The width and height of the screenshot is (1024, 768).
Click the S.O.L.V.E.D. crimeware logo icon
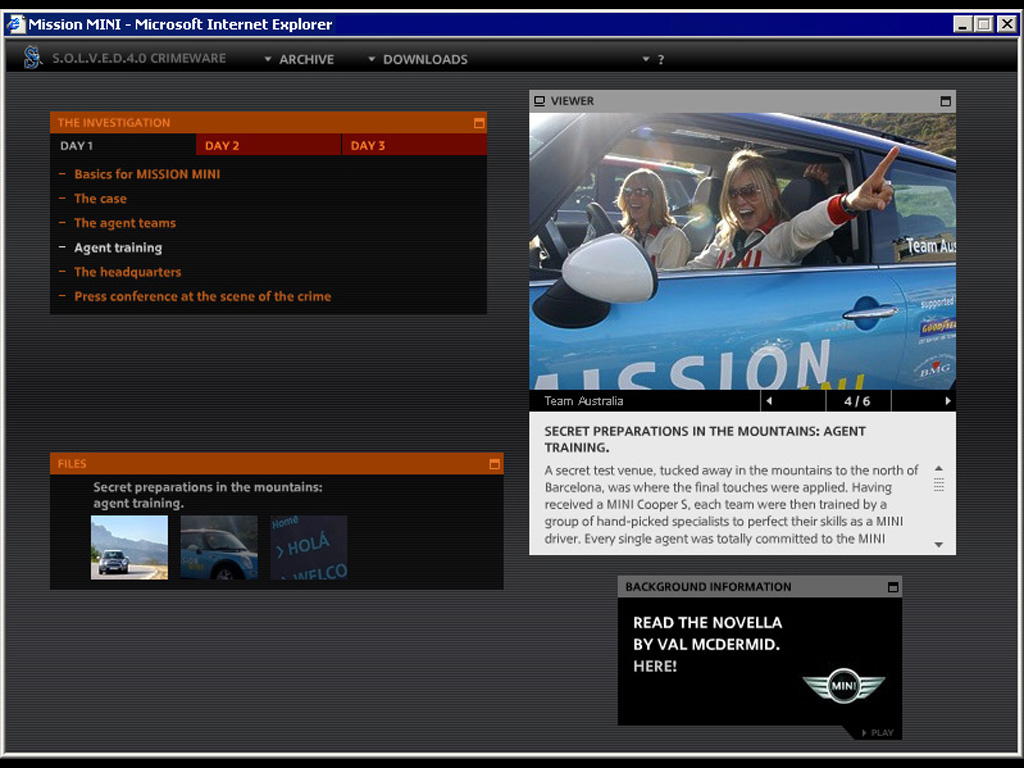(31, 58)
